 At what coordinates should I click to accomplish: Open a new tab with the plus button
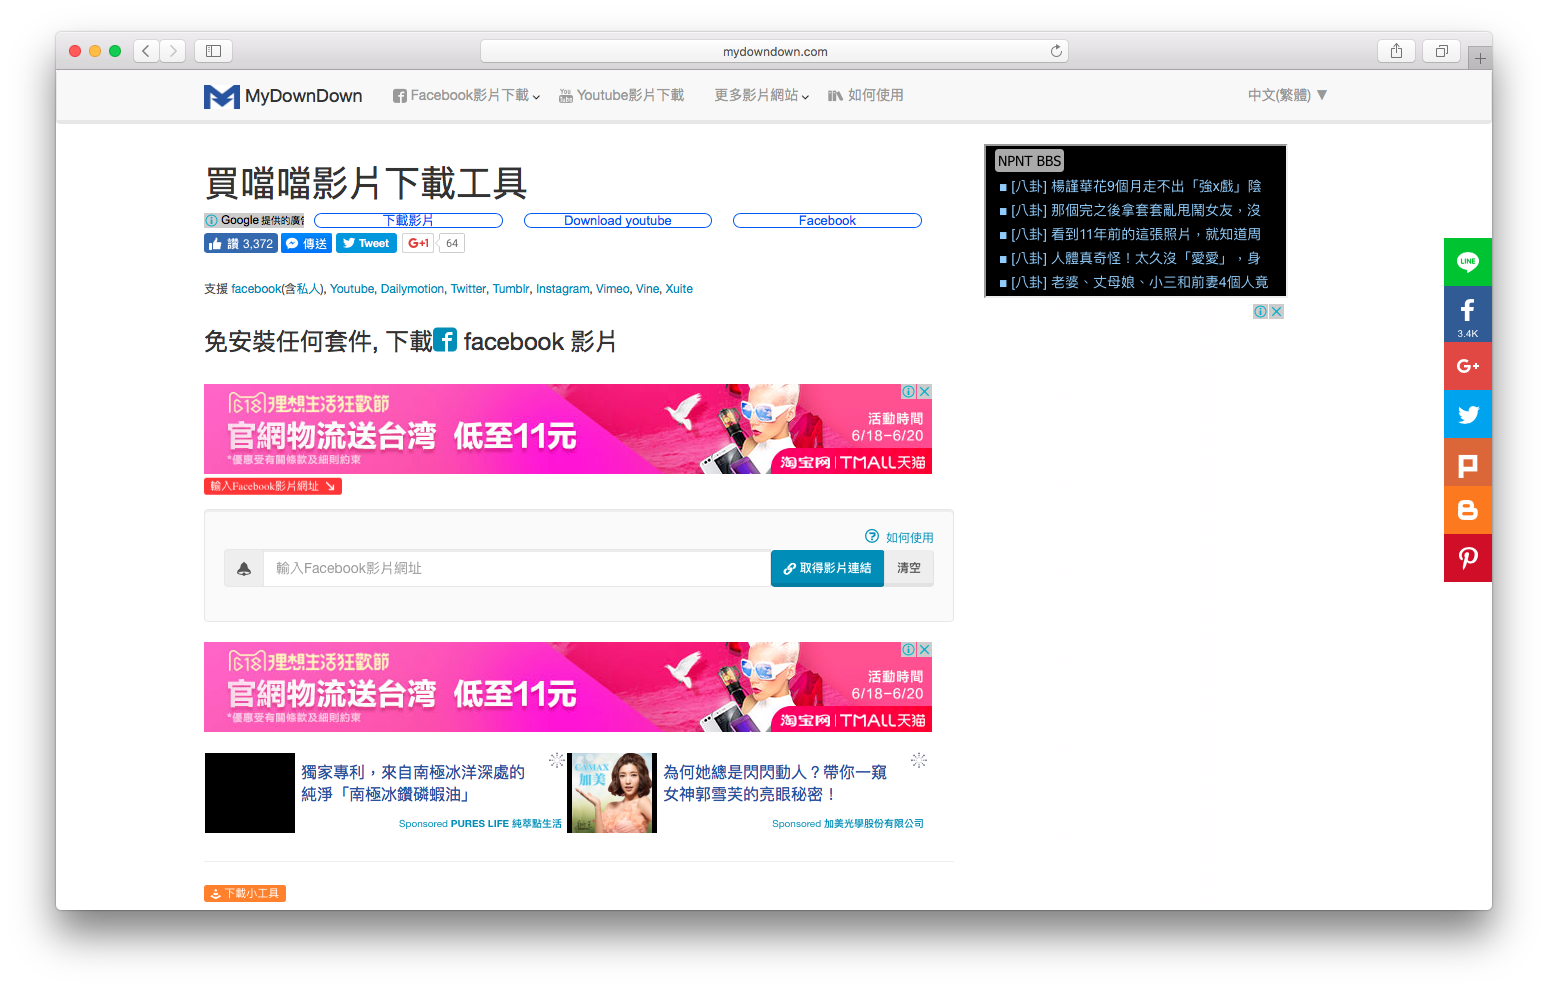pyautogui.click(x=1480, y=58)
